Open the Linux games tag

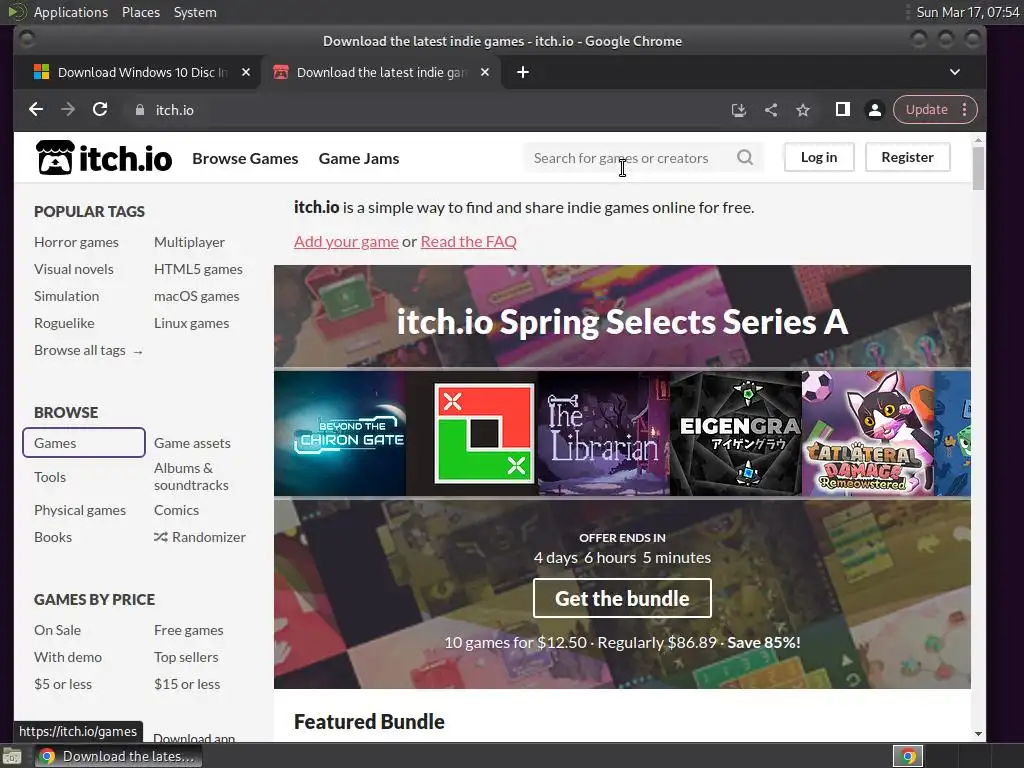pos(191,323)
